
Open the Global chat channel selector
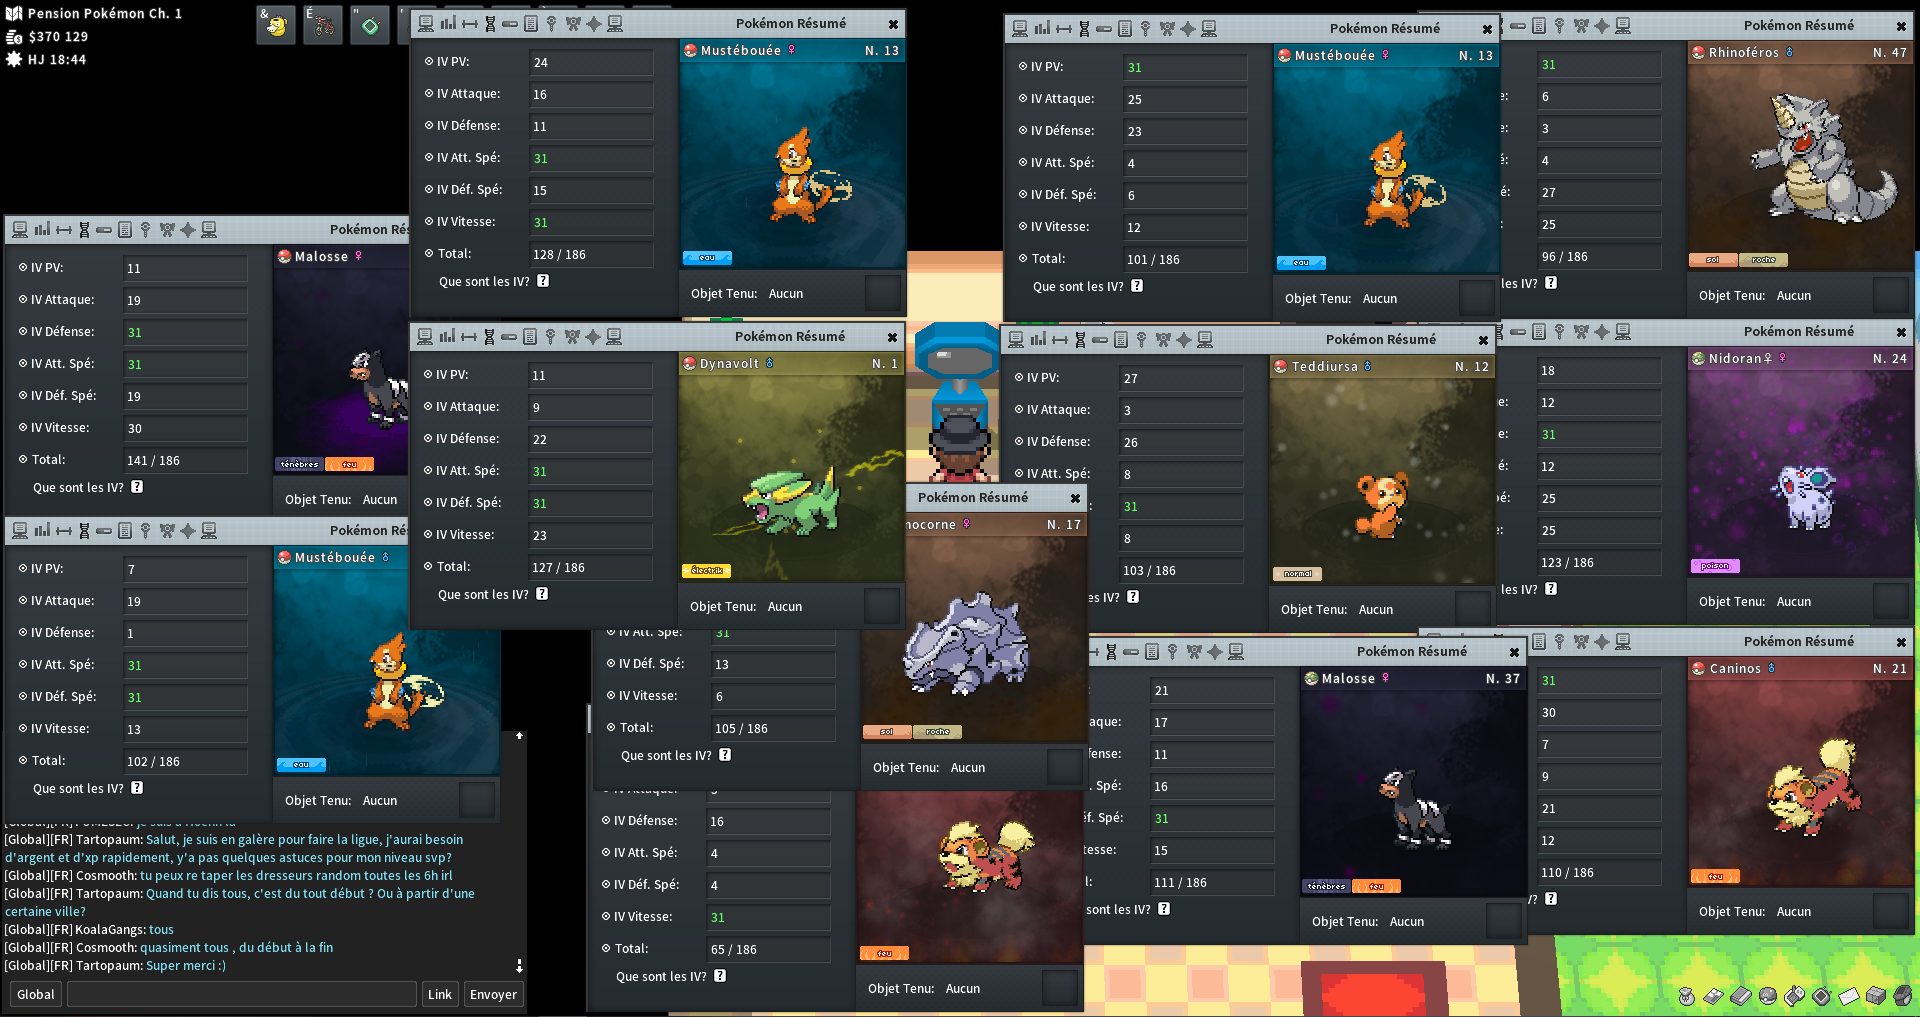[36, 994]
